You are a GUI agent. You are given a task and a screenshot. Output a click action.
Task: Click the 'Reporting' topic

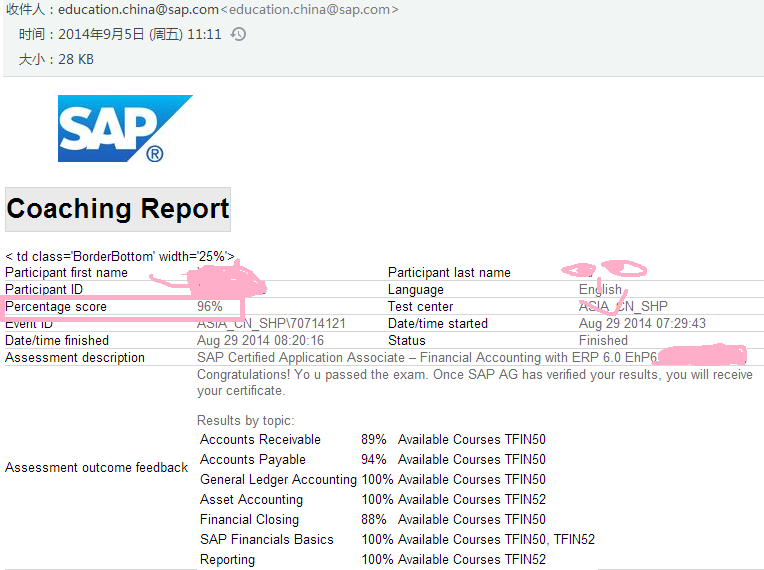tap(228, 559)
